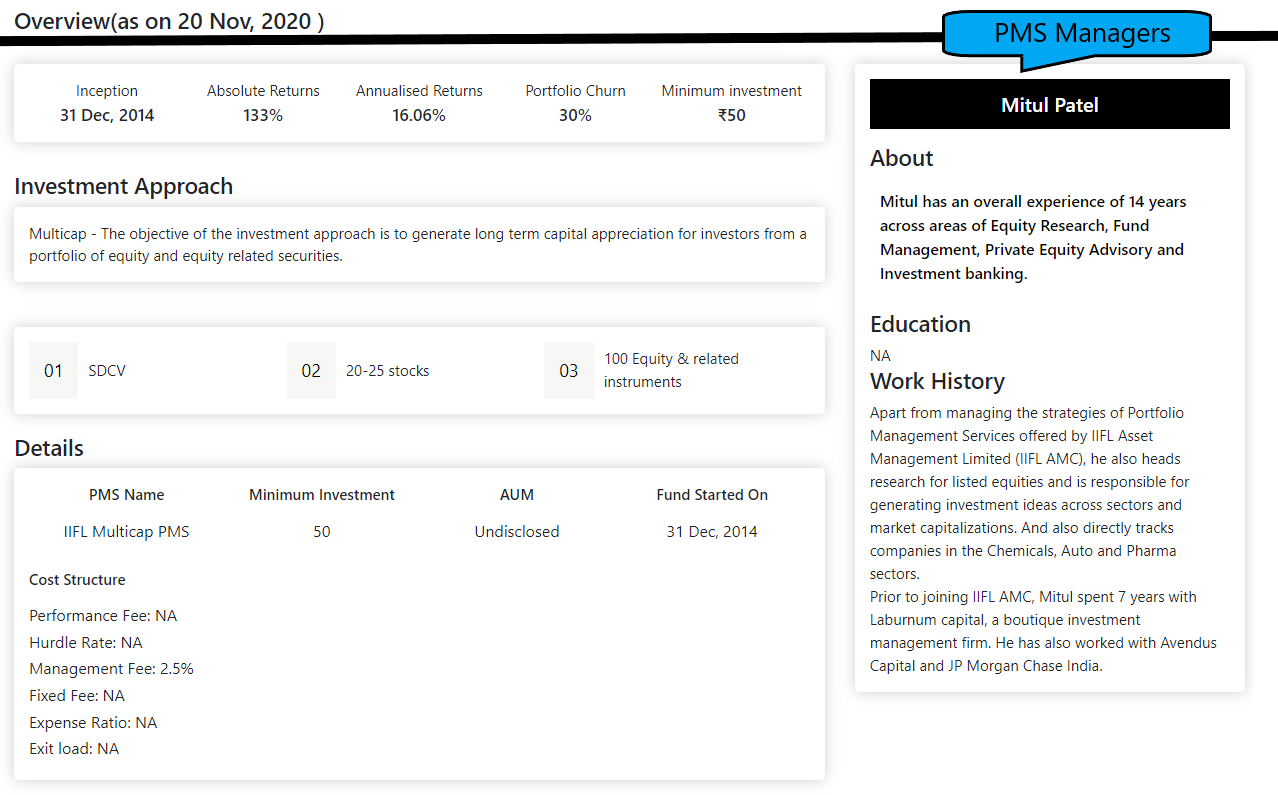
Task: Click the Fund Started On column header
Action: click(x=712, y=495)
